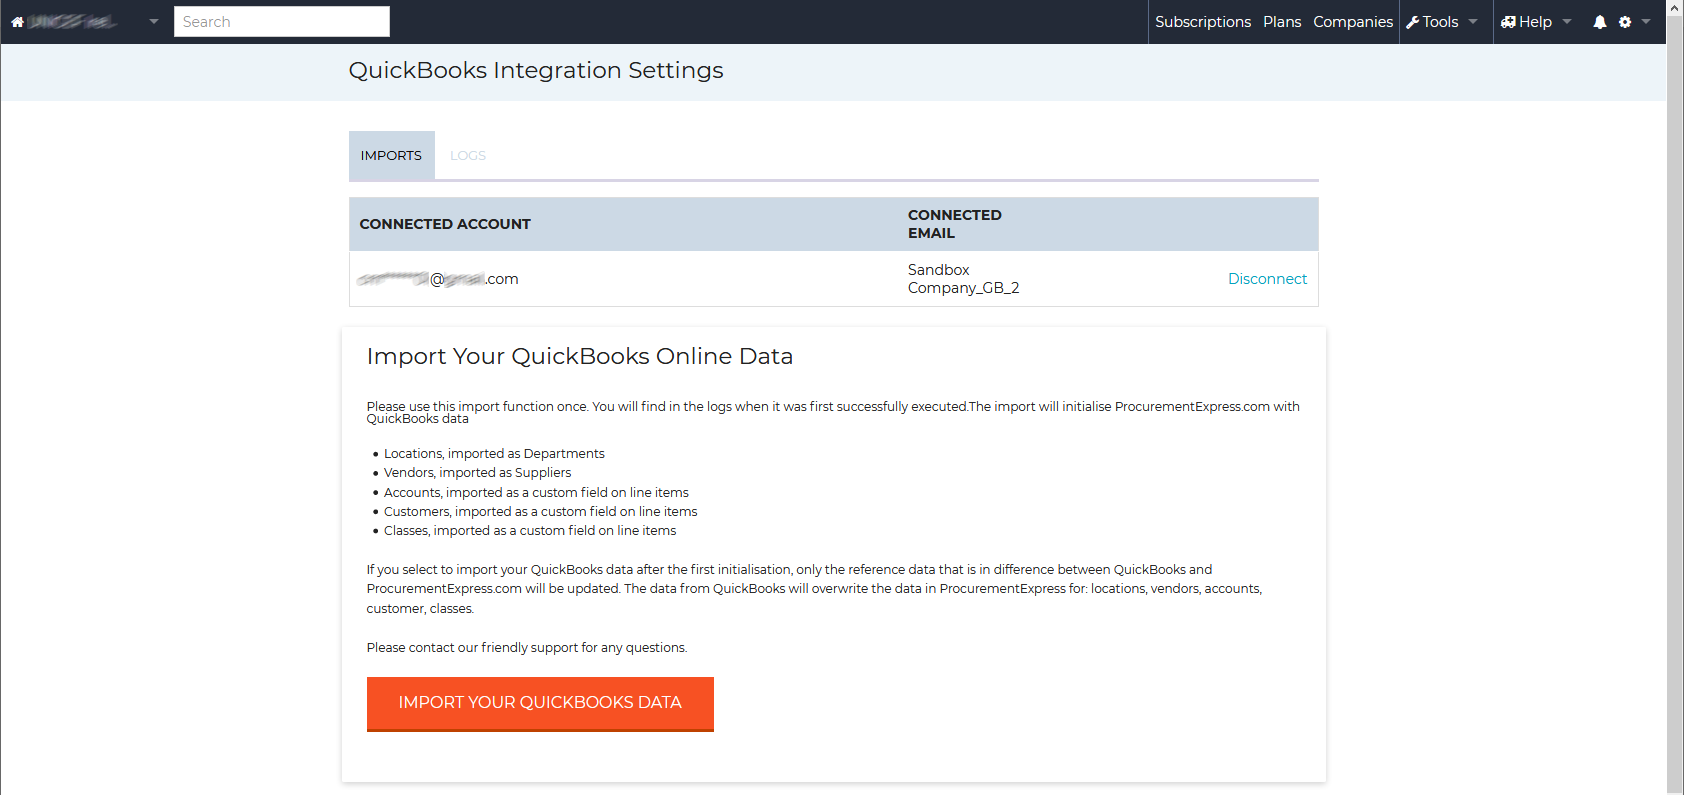Image resolution: width=1684 pixels, height=795 pixels.
Task: Click the Help menu label
Action: click(x=1535, y=22)
